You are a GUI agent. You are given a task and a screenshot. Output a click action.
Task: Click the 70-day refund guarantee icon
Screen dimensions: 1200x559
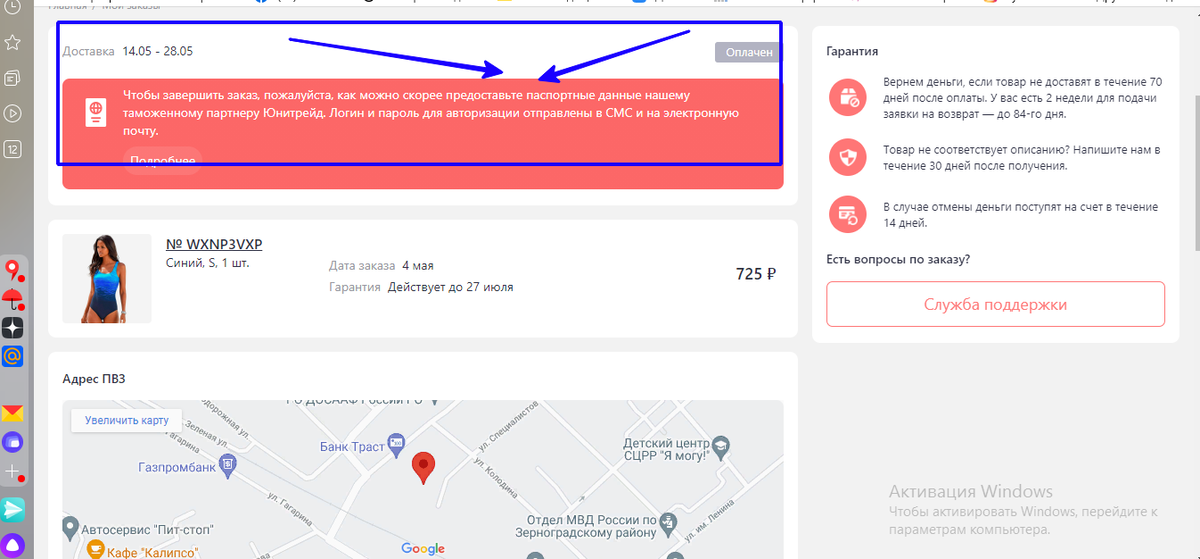(x=848, y=97)
